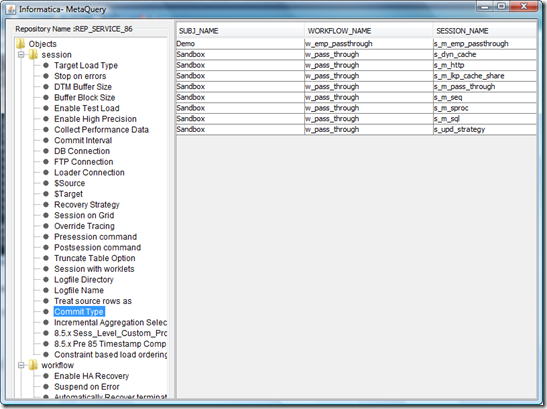Collapse the workflow tree node
Screen dimensions: 547x409
[21, 365]
